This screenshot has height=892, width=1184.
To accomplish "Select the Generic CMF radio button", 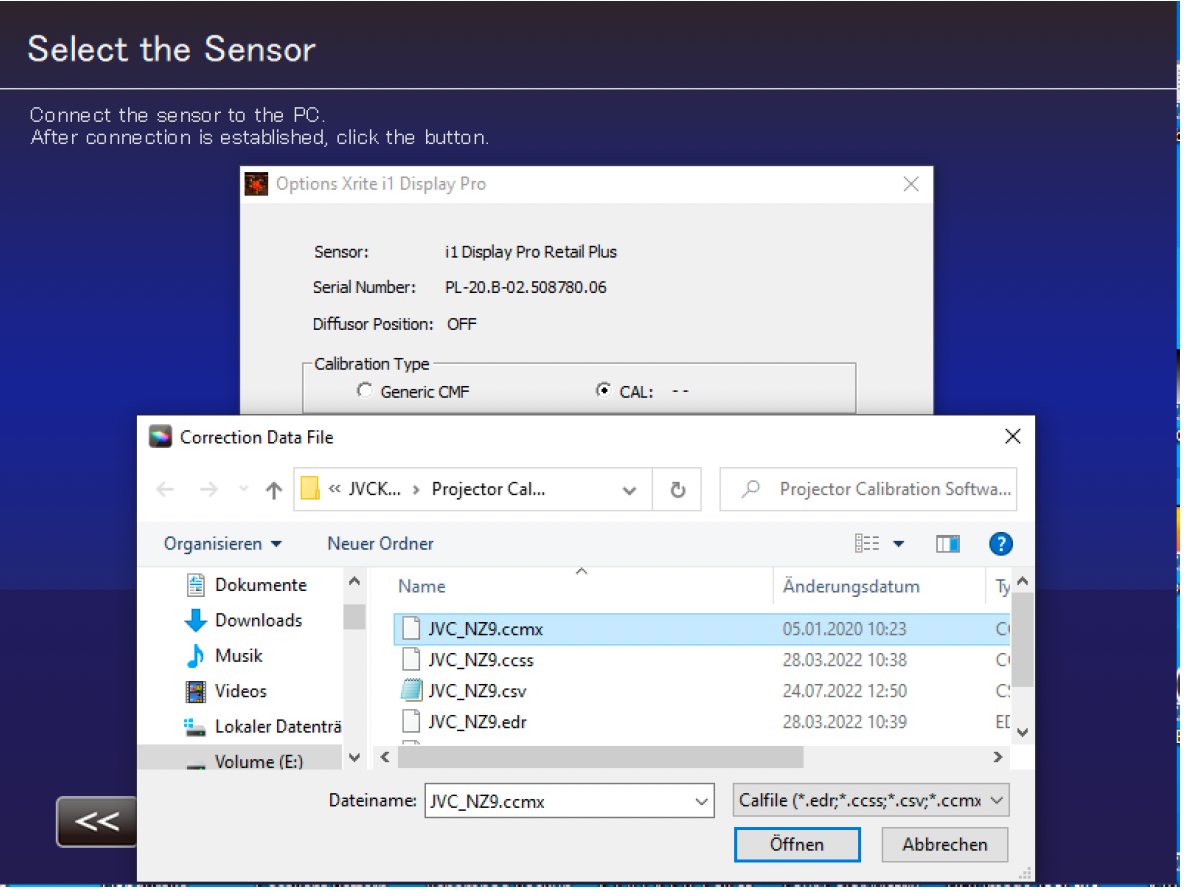I will click(364, 390).
